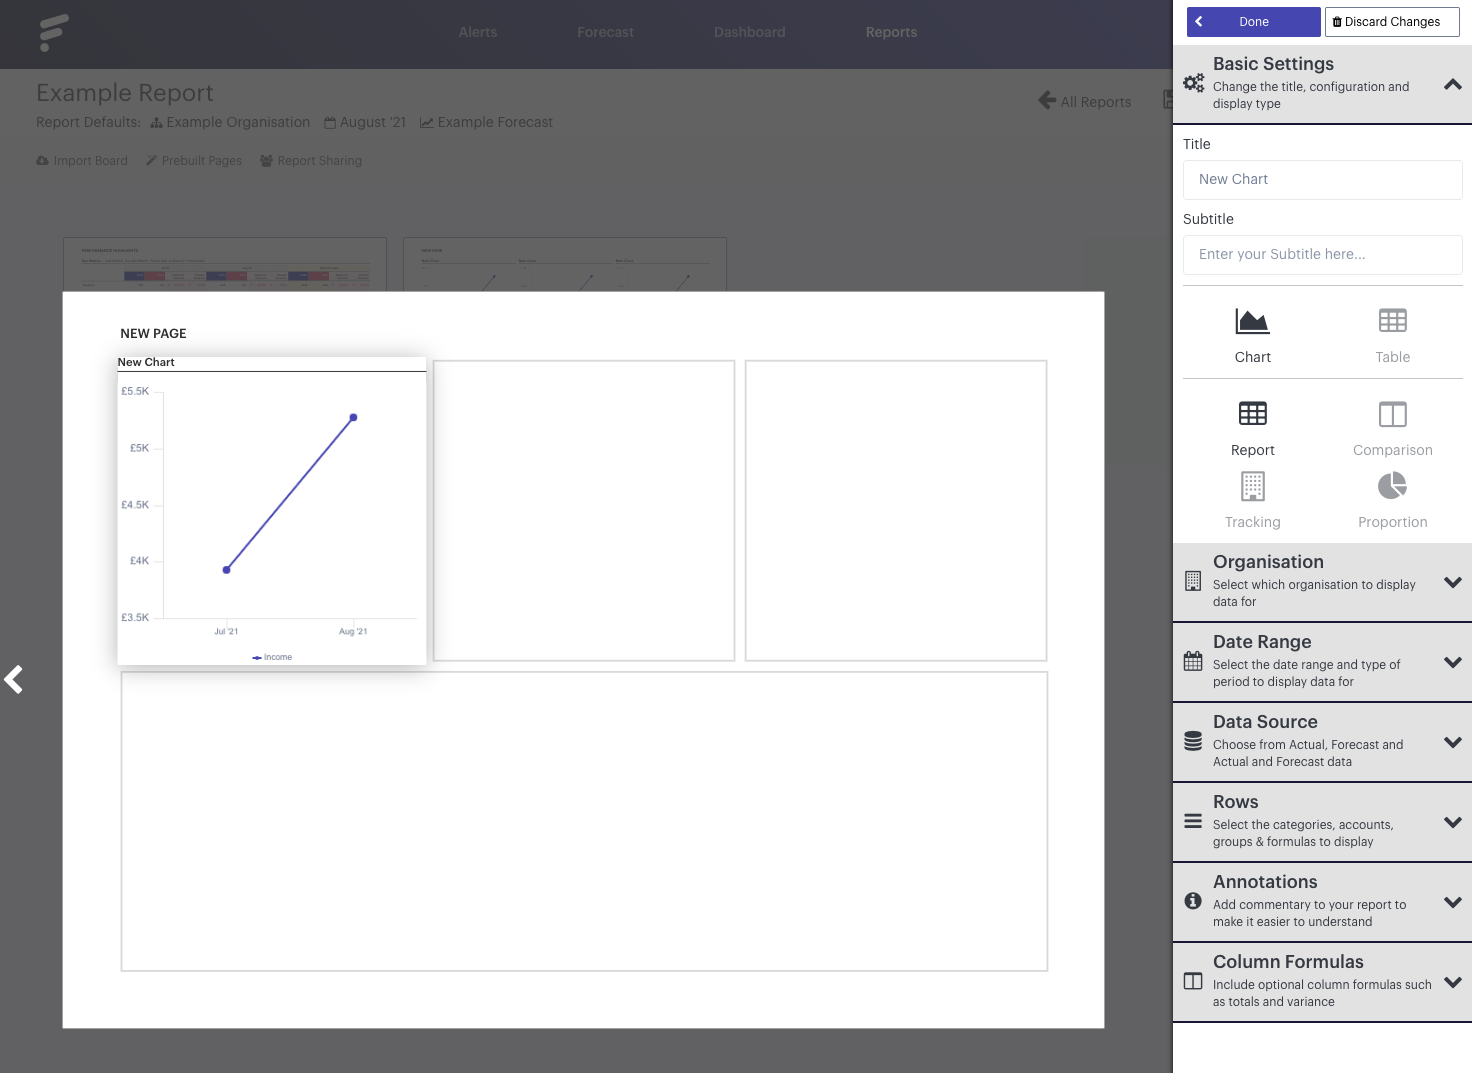This screenshot has width=1472, height=1073.
Task: Click the large left arrow page navigator
Action: pyautogui.click(x=13, y=680)
